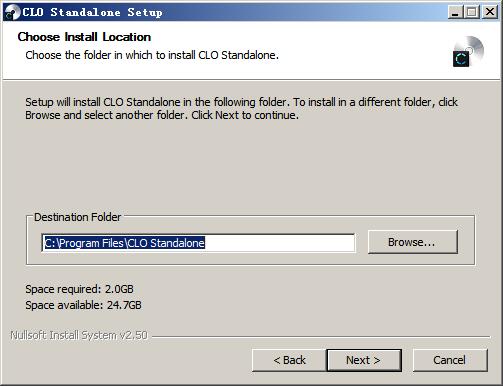Click the Destination Folder group label

[77, 217]
